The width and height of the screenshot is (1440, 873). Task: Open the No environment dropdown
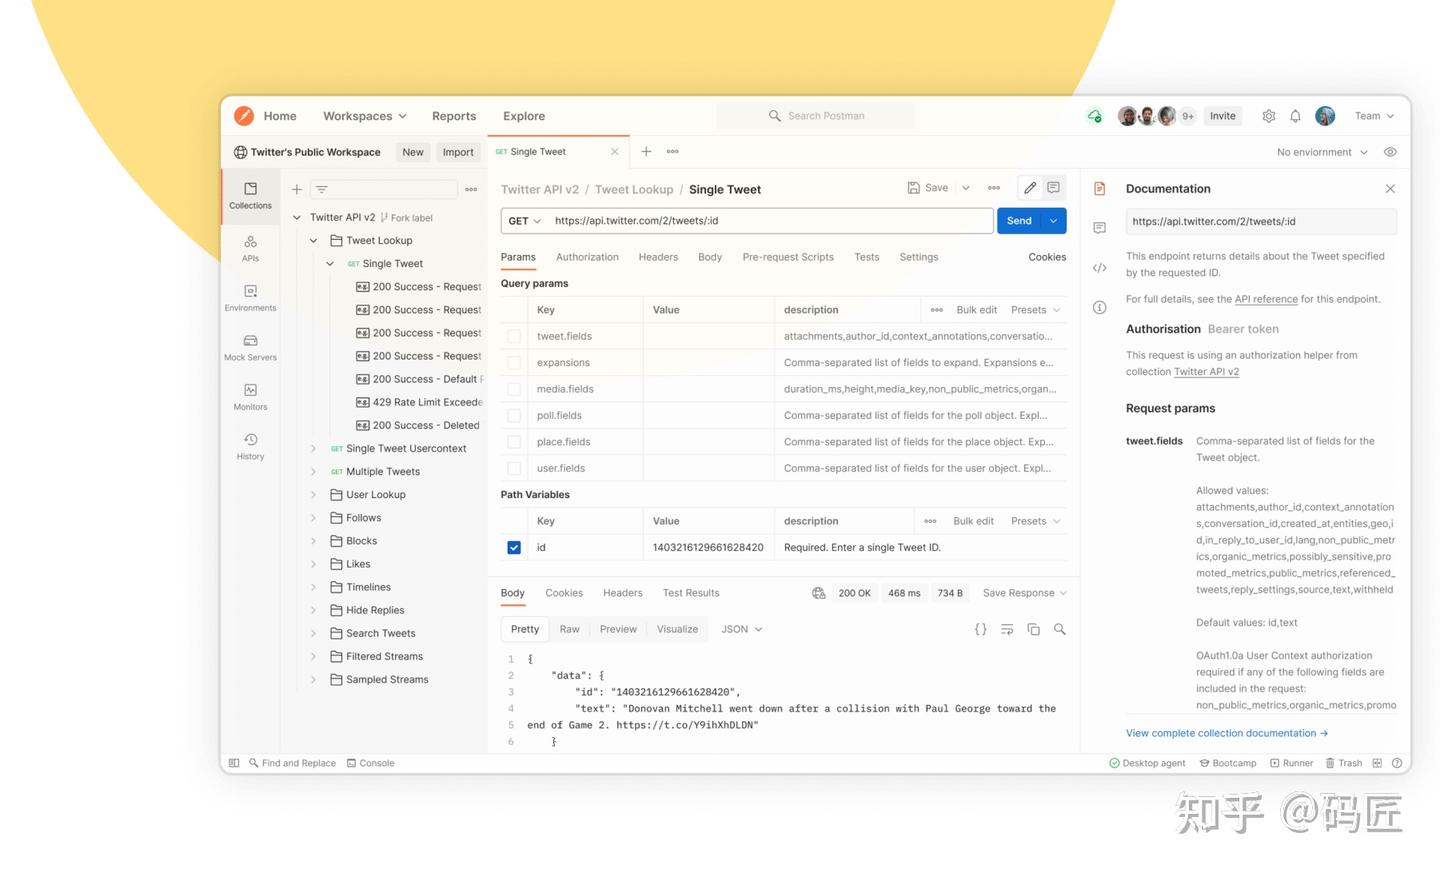point(1322,152)
